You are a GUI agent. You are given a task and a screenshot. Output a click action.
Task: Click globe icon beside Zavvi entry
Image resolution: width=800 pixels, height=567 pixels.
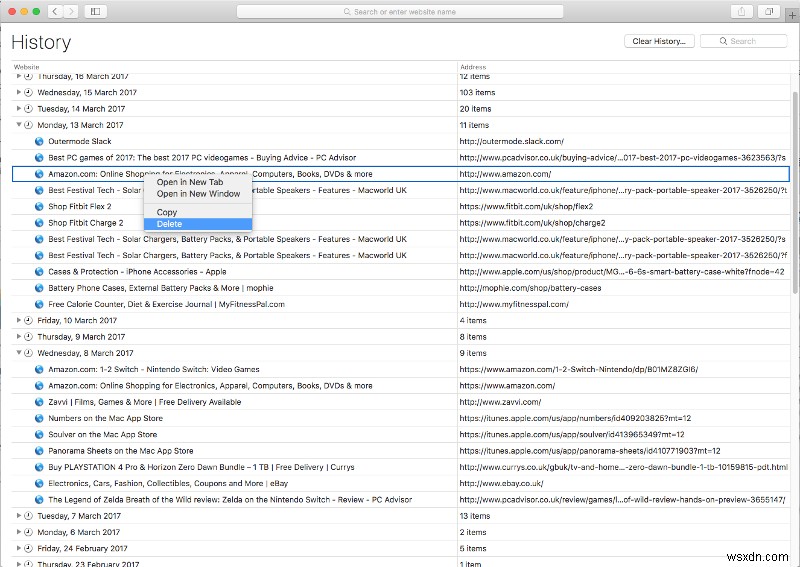tap(39, 402)
